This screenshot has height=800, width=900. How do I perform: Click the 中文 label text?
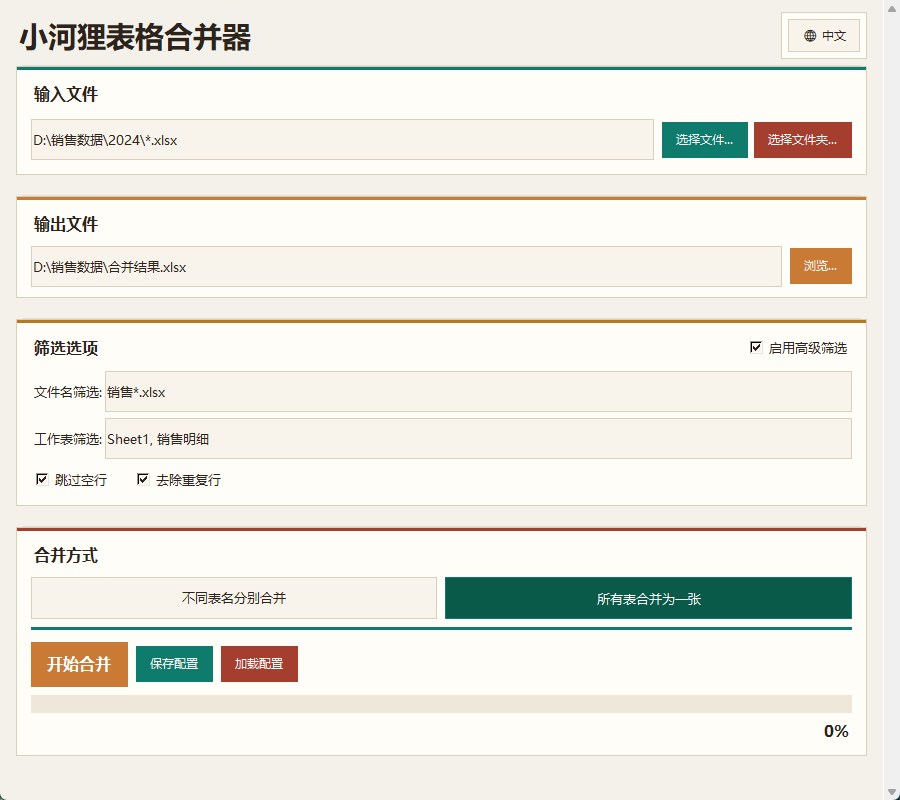834,36
